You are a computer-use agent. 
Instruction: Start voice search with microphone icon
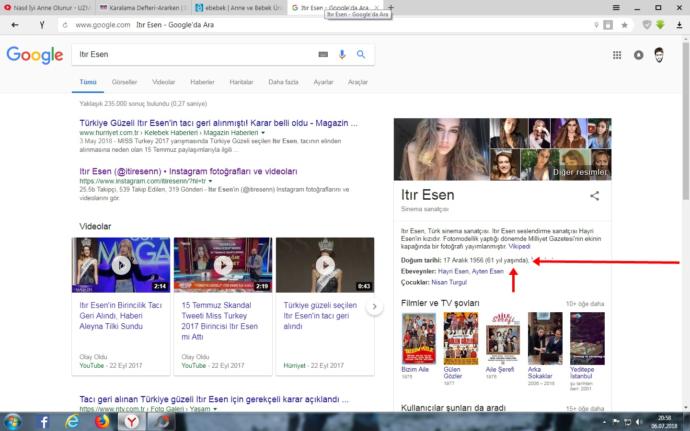click(x=342, y=54)
